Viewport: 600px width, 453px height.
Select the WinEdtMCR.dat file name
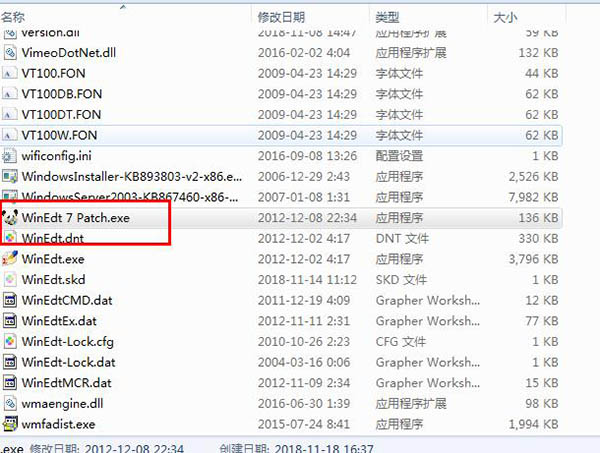tap(66, 383)
